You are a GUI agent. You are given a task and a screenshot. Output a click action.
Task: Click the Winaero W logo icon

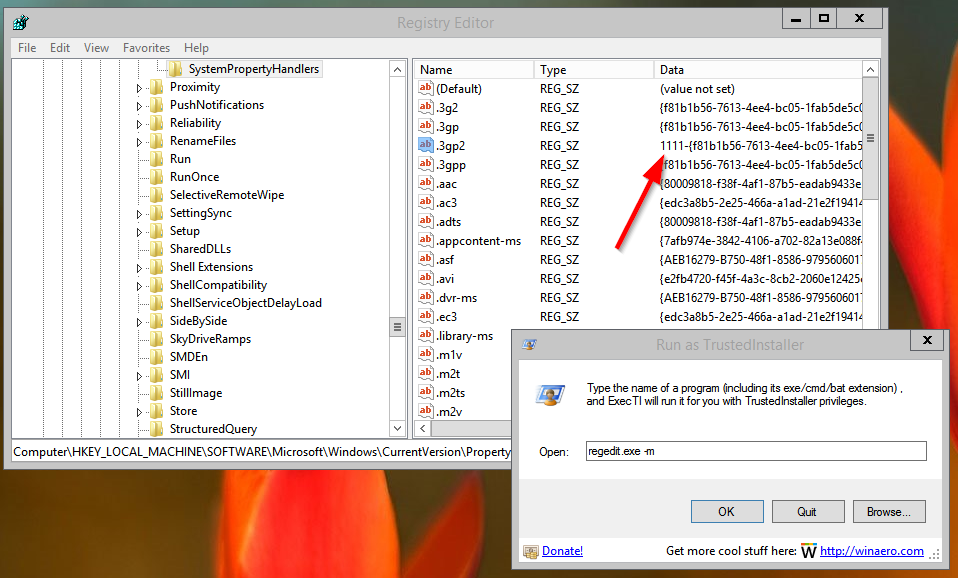(808, 551)
